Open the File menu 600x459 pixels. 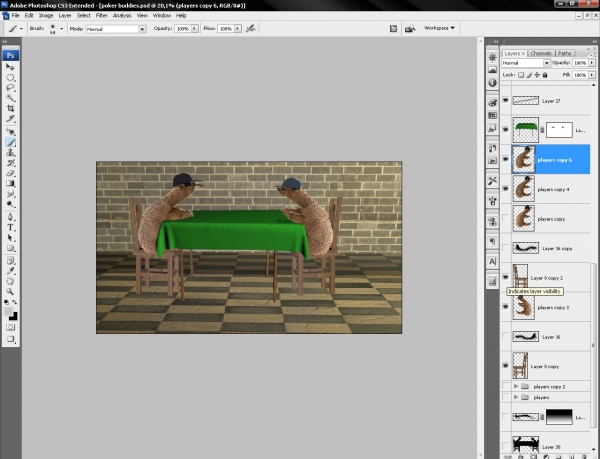15,16
